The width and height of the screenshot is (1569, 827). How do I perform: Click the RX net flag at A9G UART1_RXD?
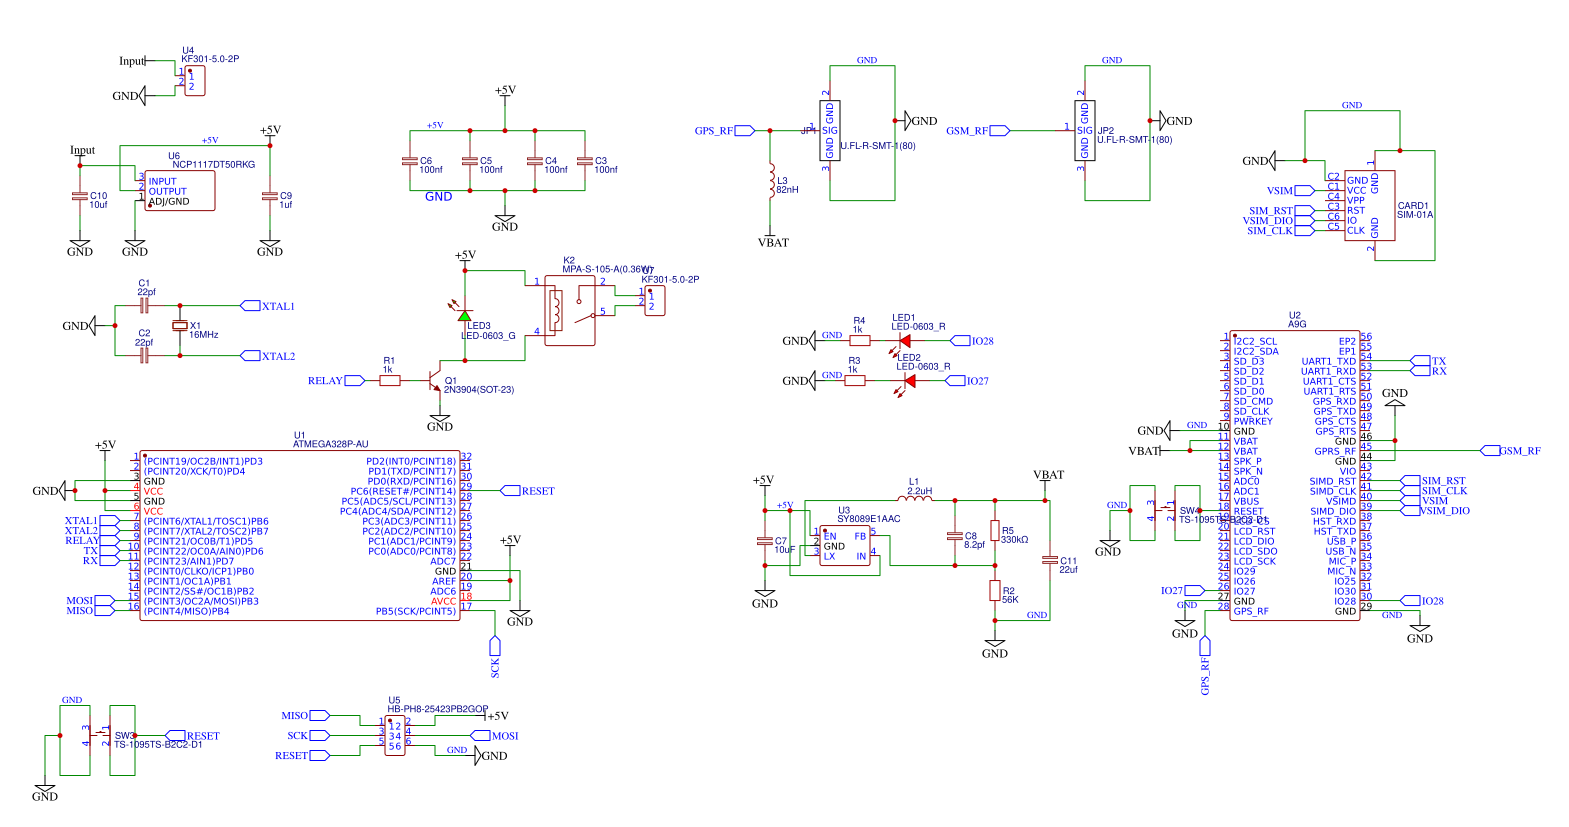click(1428, 371)
